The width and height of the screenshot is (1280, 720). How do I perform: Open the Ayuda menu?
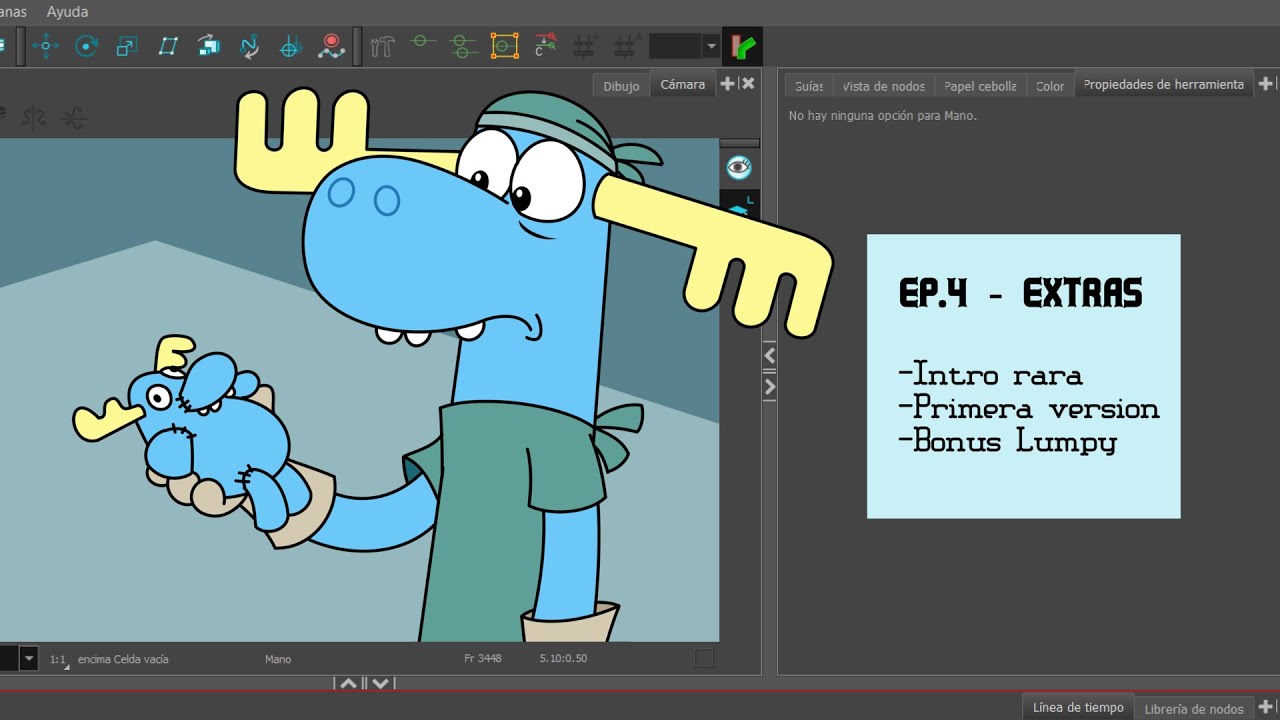[x=67, y=12]
